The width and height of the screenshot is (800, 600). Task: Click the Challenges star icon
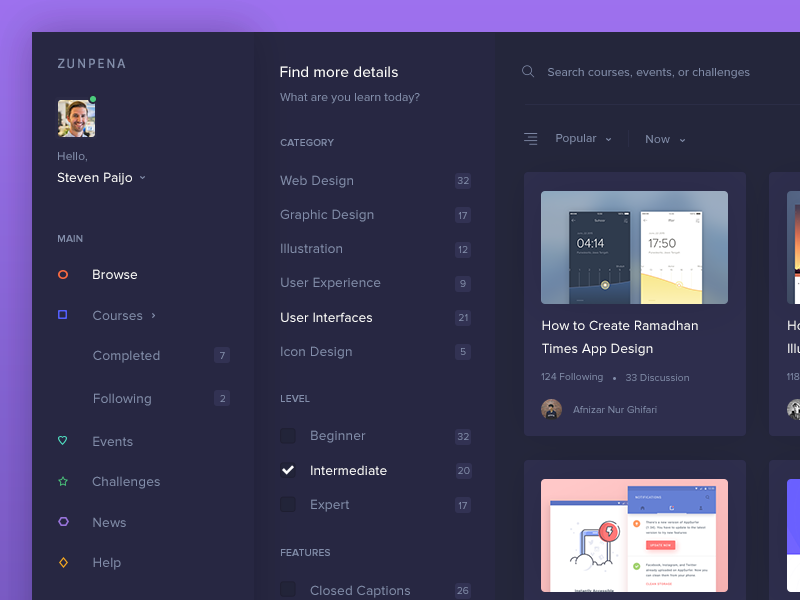pos(63,482)
